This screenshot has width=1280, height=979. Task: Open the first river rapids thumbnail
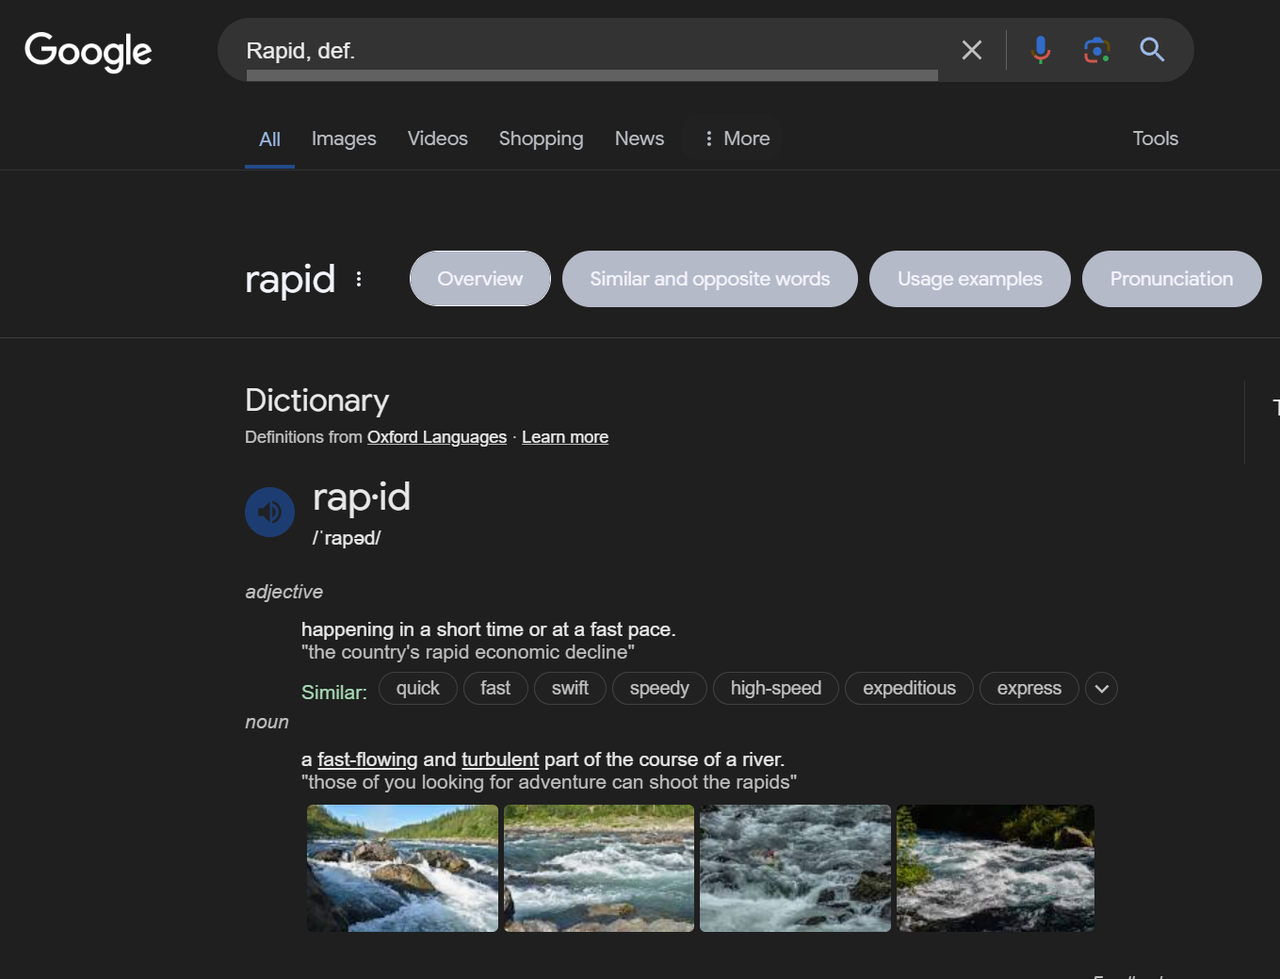(402, 868)
